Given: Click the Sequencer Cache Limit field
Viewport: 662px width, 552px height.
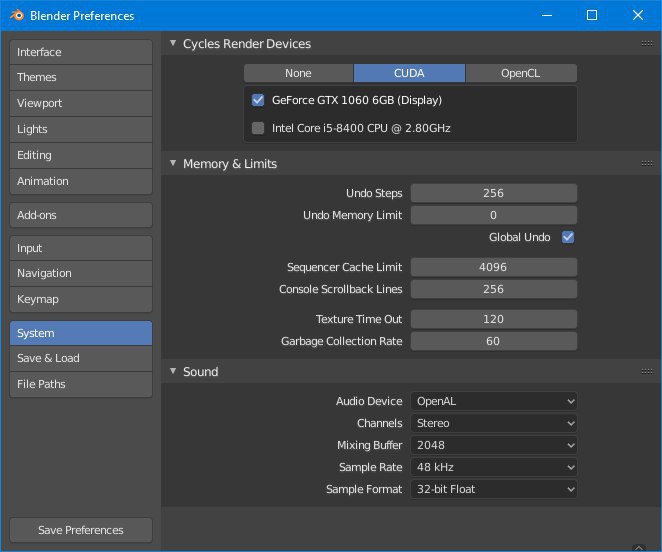Looking at the screenshot, I should pyautogui.click(x=494, y=267).
